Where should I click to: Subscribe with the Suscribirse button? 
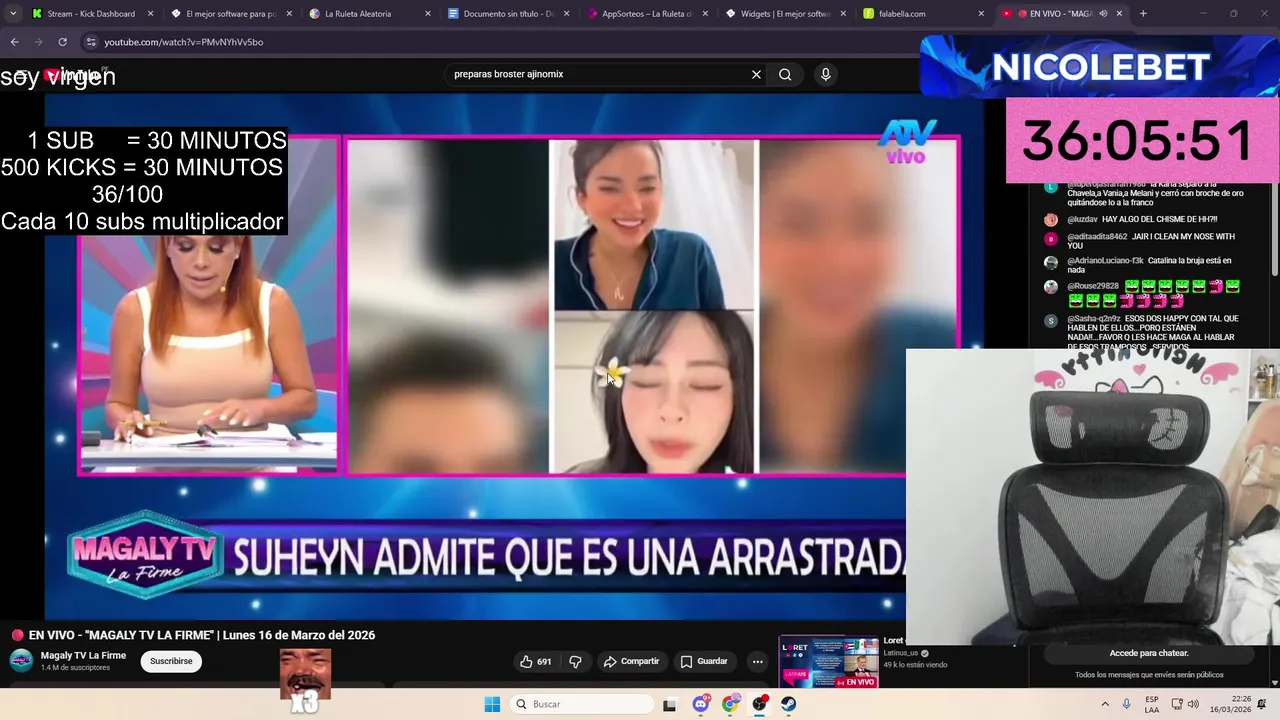tap(171, 661)
